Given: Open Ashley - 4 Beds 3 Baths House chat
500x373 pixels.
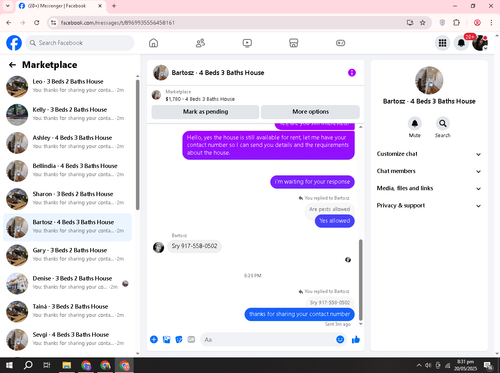Looking at the screenshot, I should click(67, 143).
